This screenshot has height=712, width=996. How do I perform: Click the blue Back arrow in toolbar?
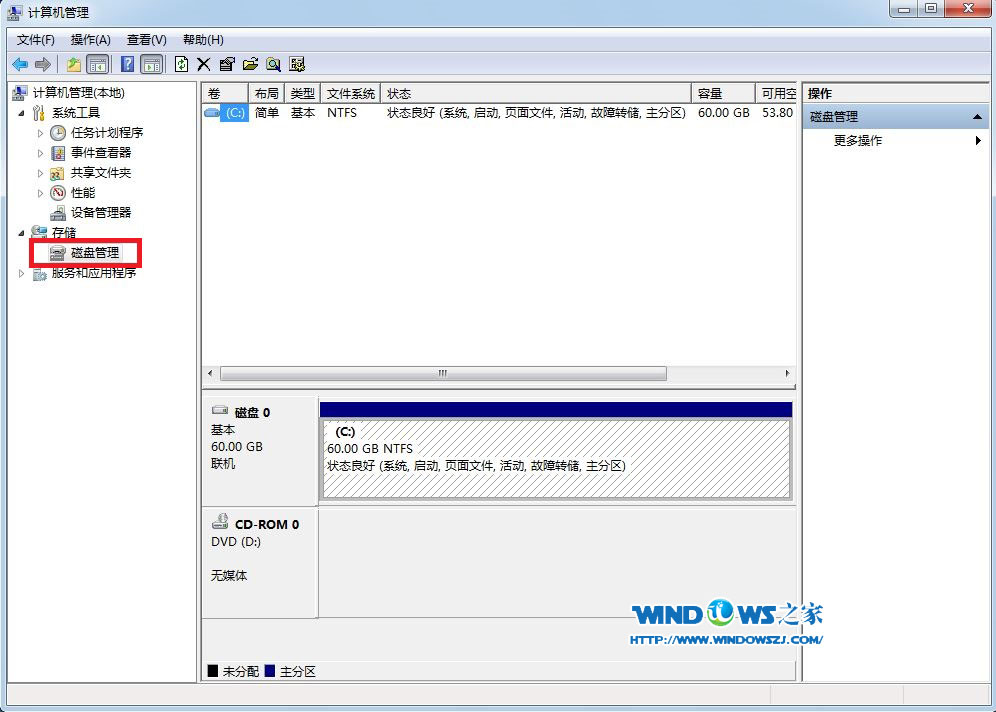20,64
